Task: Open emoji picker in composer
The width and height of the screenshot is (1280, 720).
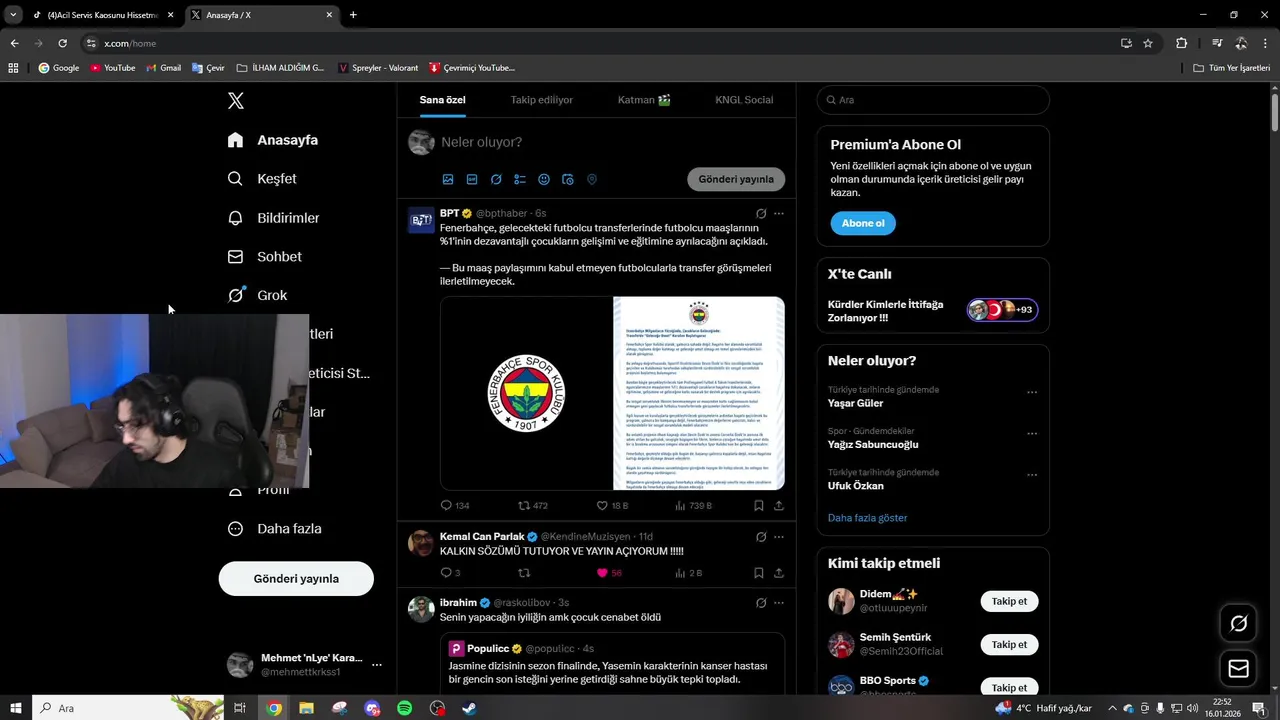Action: (544, 180)
